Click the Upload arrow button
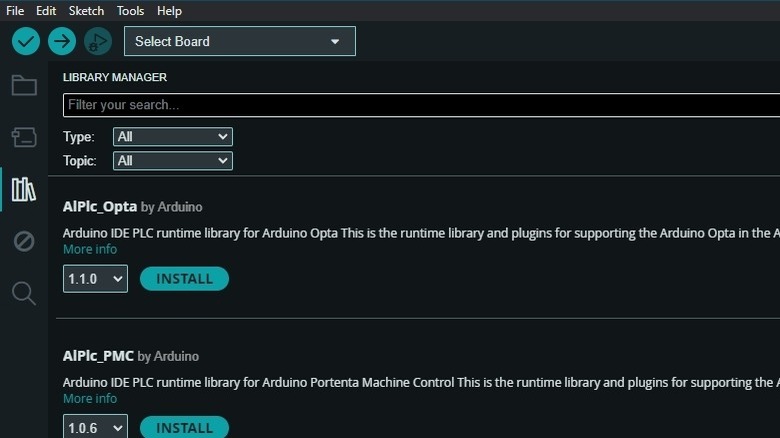The width and height of the screenshot is (780, 438). tap(62, 41)
